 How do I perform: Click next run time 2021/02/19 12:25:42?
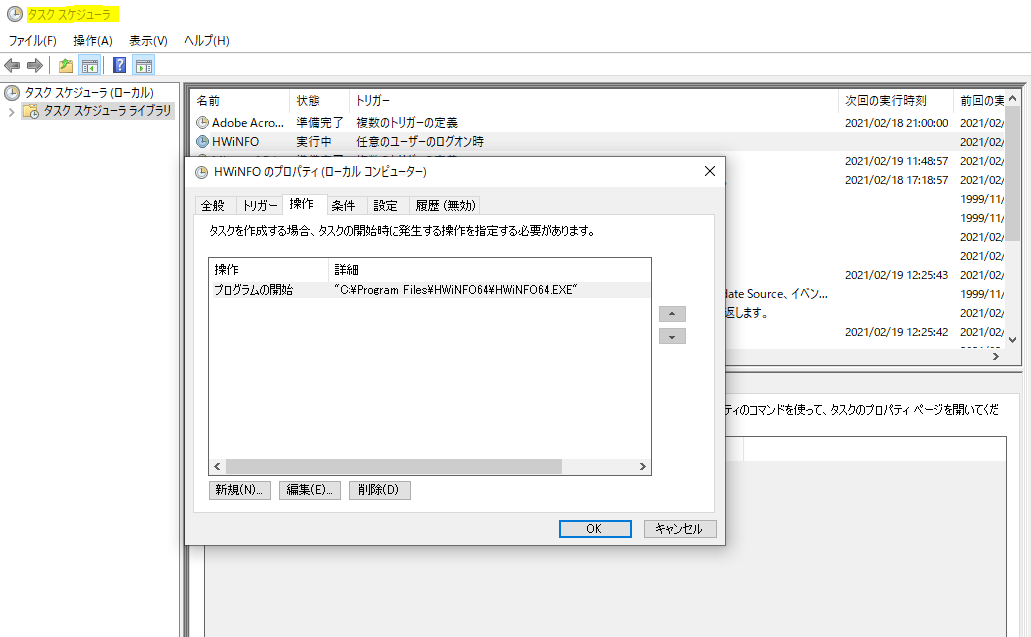point(896,332)
